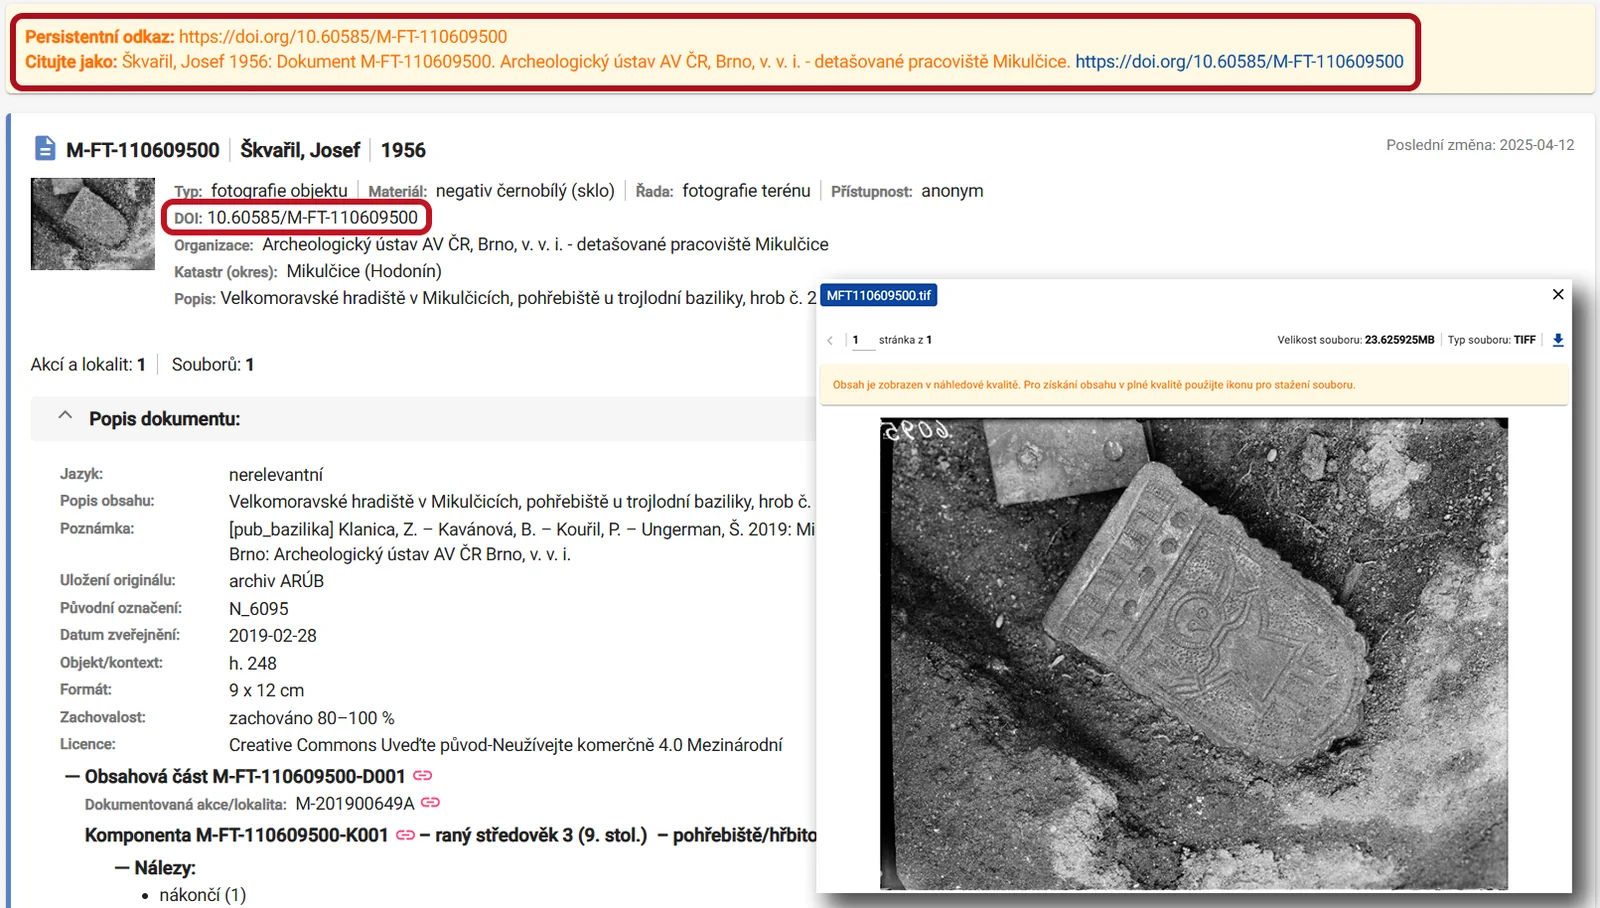Image resolution: width=1600 pixels, height=908 pixels.
Task: Click the previous page arrow in preview
Action: click(x=830, y=340)
